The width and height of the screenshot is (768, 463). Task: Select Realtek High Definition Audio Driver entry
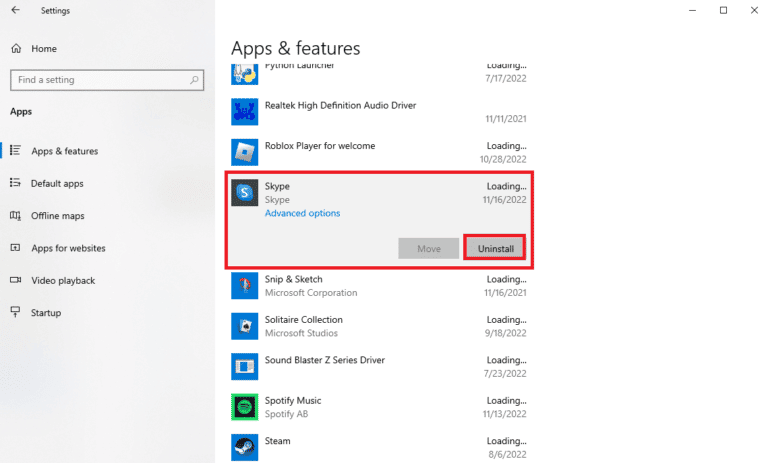(x=379, y=112)
